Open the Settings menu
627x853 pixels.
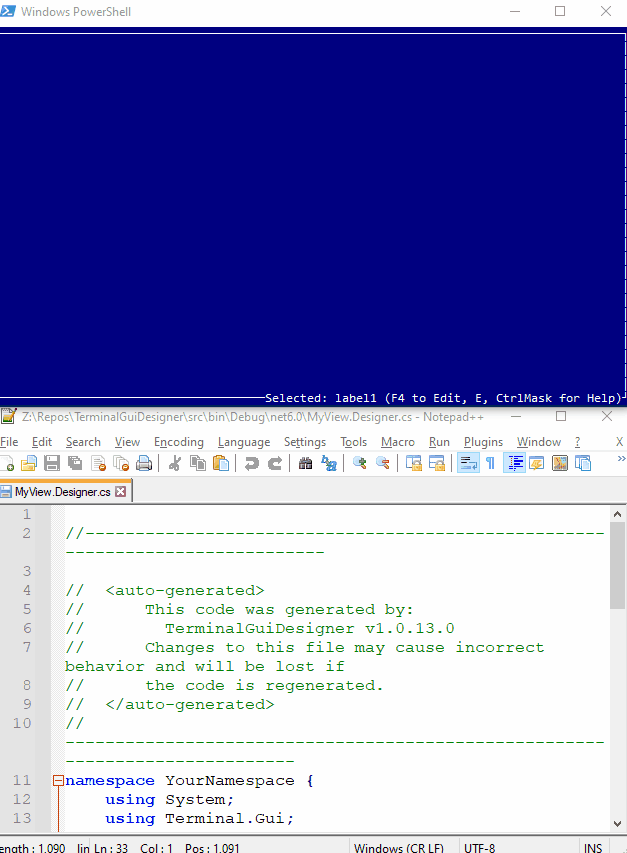point(305,442)
